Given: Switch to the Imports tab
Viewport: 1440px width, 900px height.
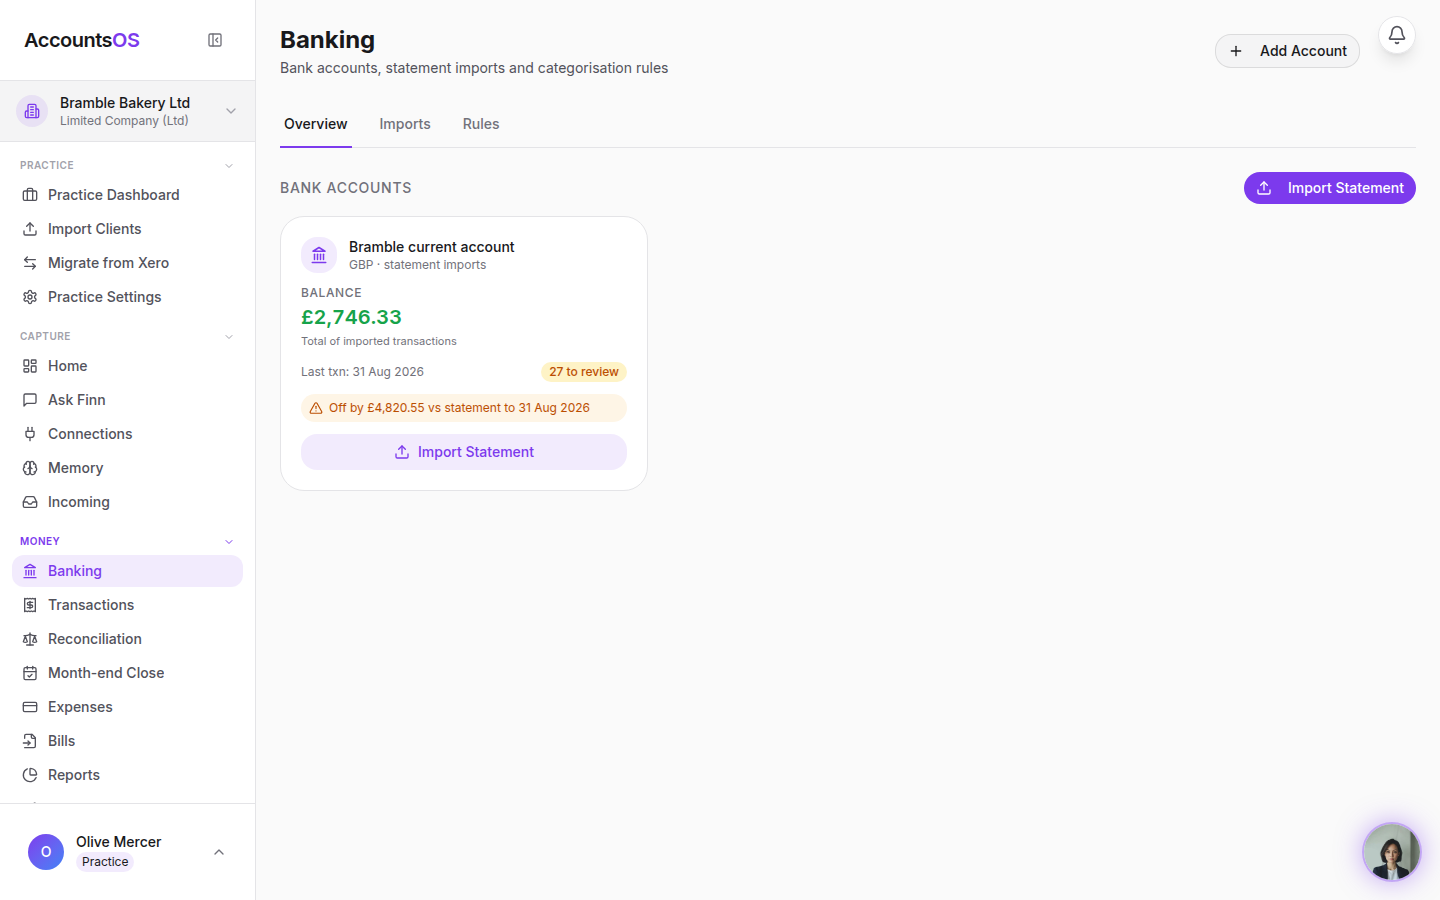Looking at the screenshot, I should coord(405,124).
